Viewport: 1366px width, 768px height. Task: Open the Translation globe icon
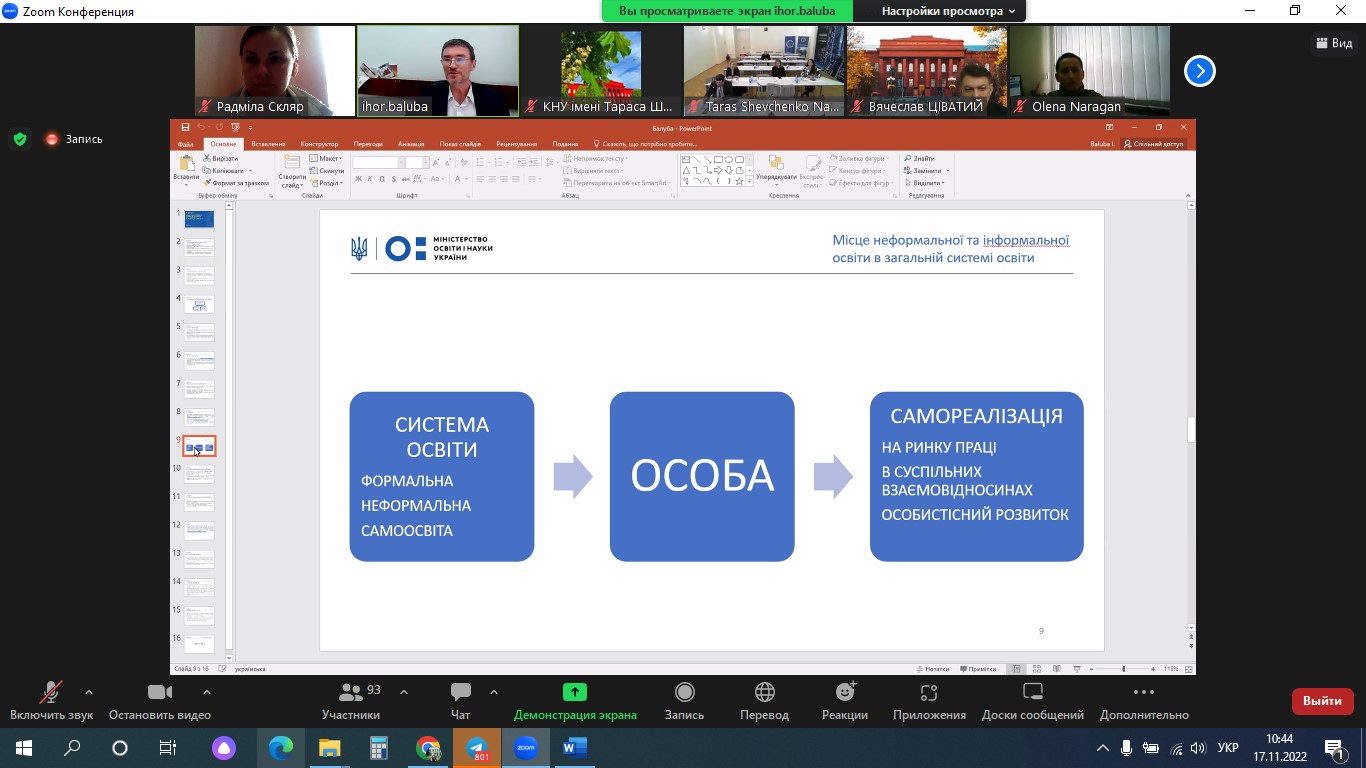[764, 700]
